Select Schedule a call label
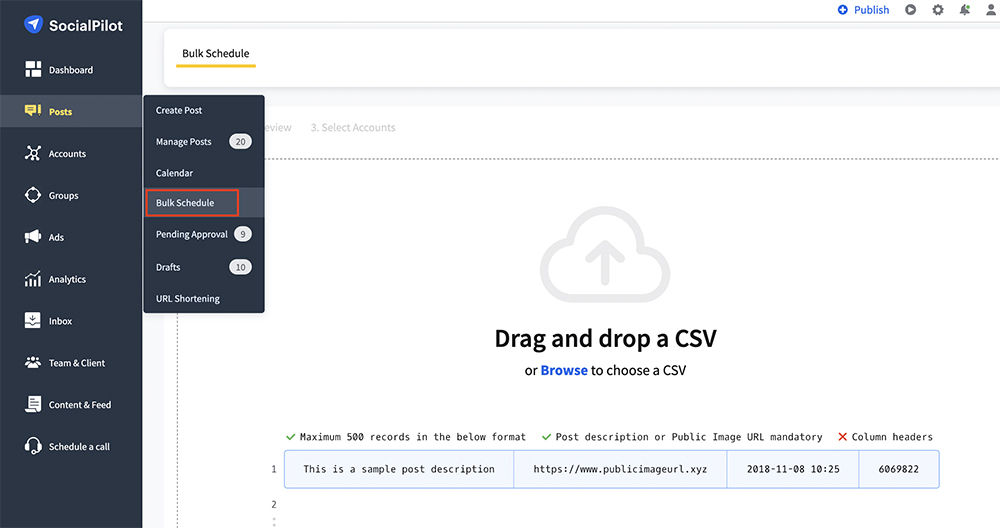Screen dimensions: 1000x528 (79, 447)
